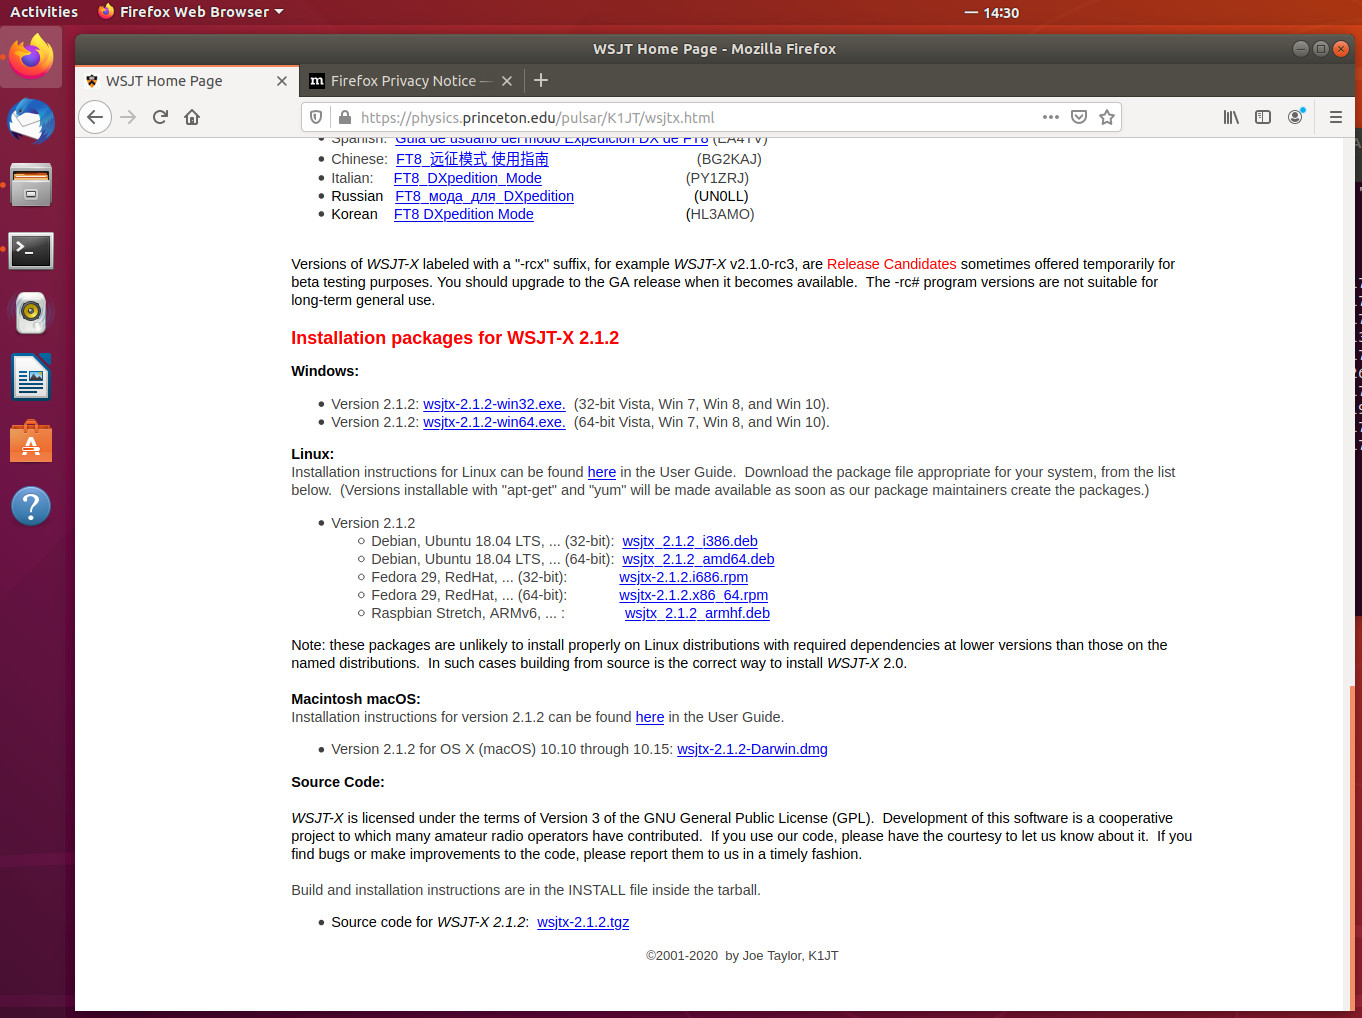Open the Chinese FT8 guide link
This screenshot has height=1018, width=1362.
472,159
